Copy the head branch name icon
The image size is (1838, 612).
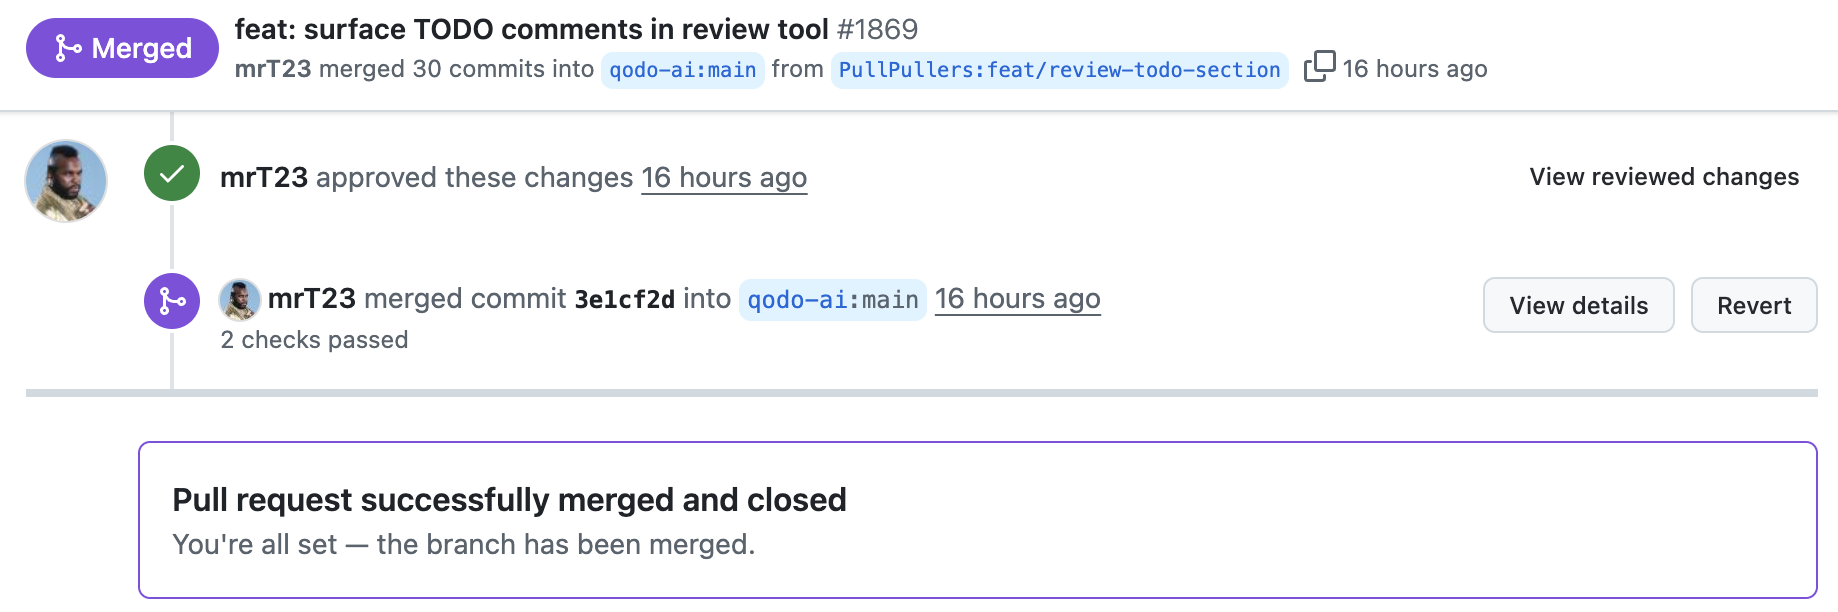pyautogui.click(x=1319, y=66)
